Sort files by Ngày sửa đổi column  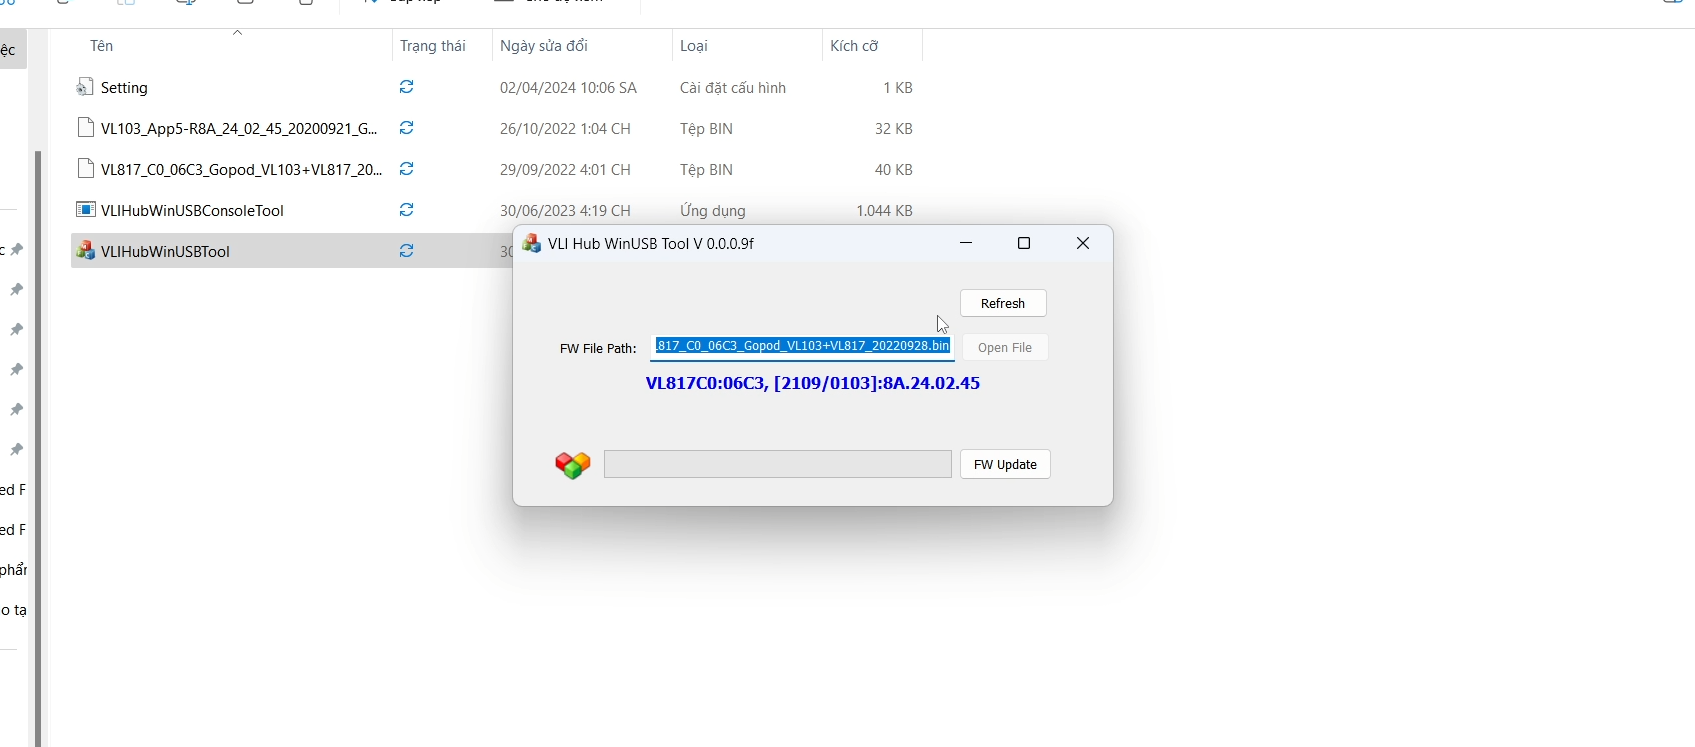[544, 46]
